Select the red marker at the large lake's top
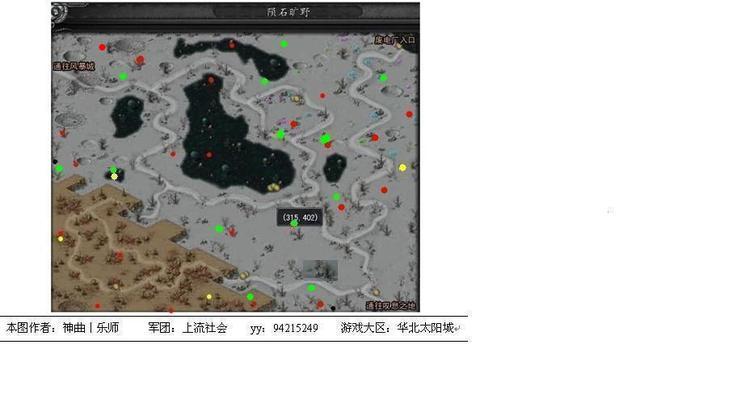 (211, 80)
